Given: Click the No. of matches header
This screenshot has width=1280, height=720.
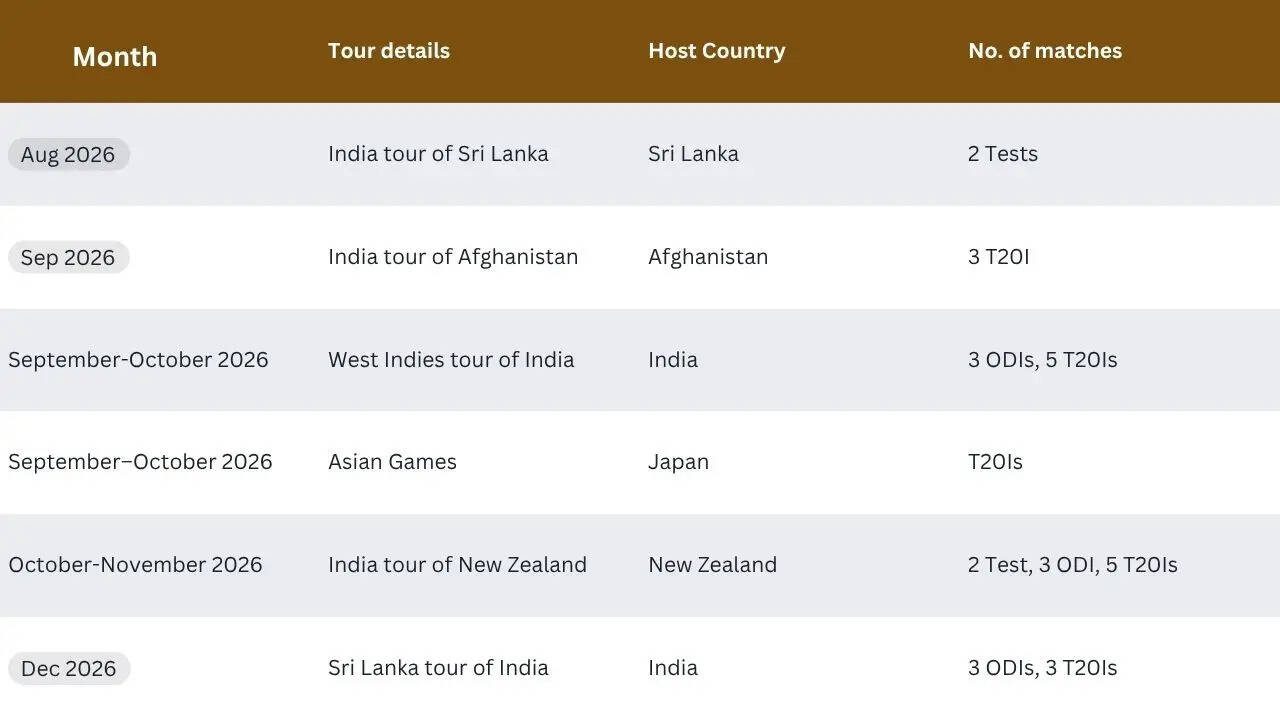Looking at the screenshot, I should (x=1045, y=51).
